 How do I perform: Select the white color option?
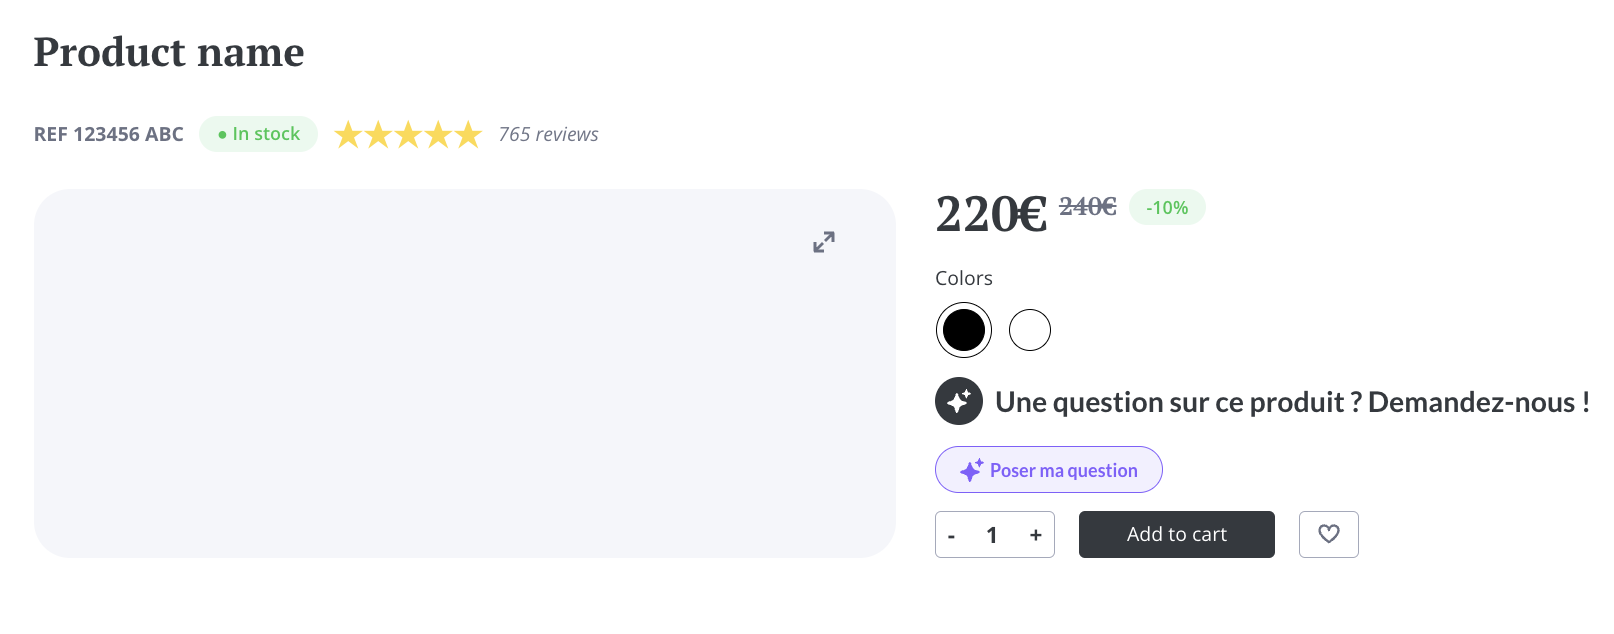click(x=1030, y=330)
